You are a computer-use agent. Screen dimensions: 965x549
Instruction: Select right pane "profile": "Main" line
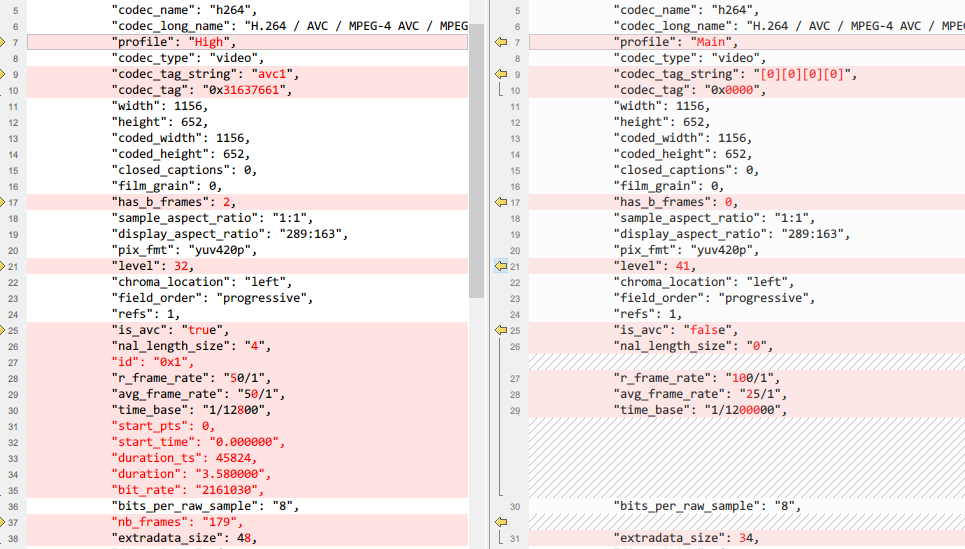click(747, 42)
